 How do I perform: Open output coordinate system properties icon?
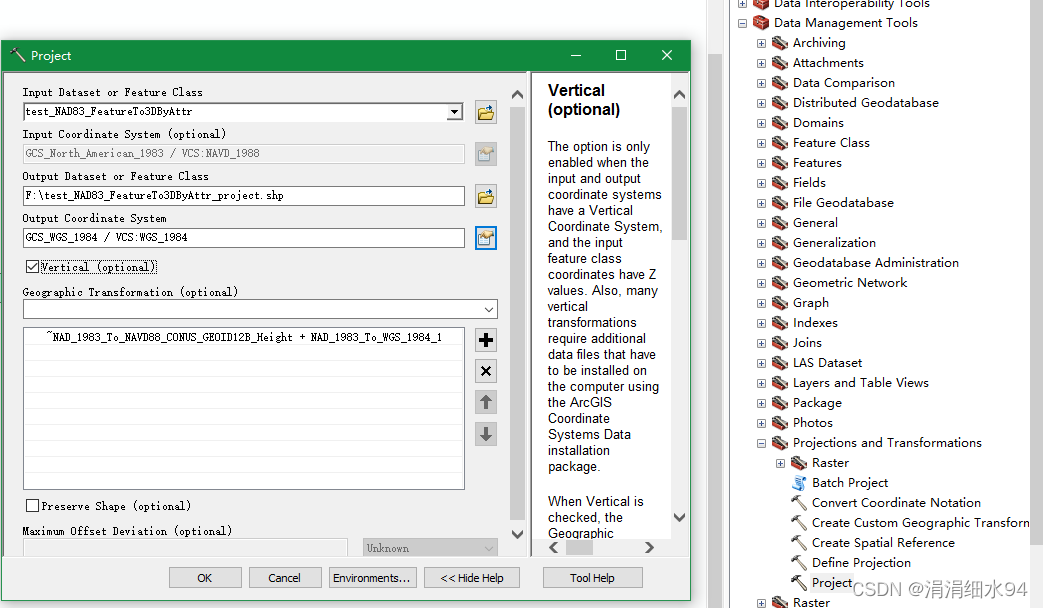[486, 237]
